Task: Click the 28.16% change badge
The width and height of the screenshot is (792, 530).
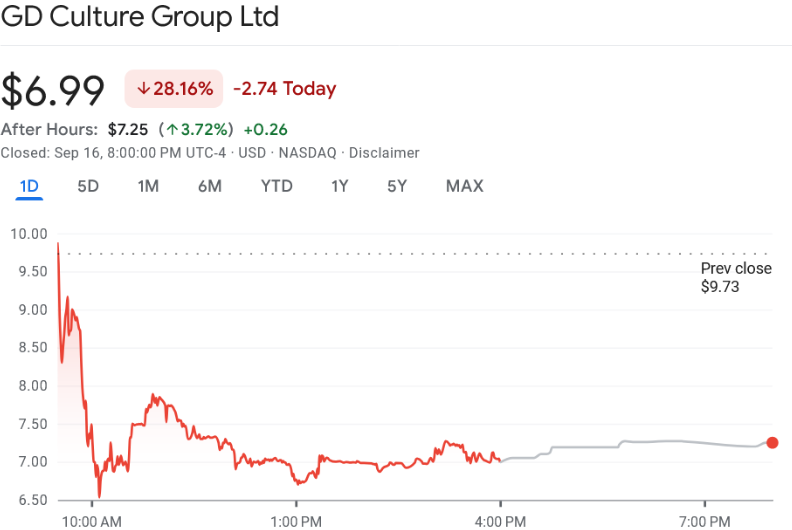Action: click(174, 89)
